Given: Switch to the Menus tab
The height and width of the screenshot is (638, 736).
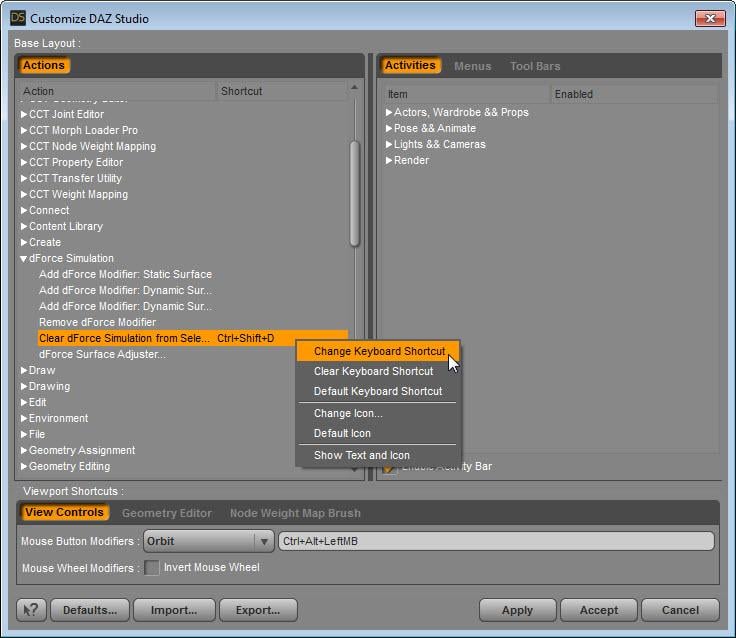Looking at the screenshot, I should 472,66.
